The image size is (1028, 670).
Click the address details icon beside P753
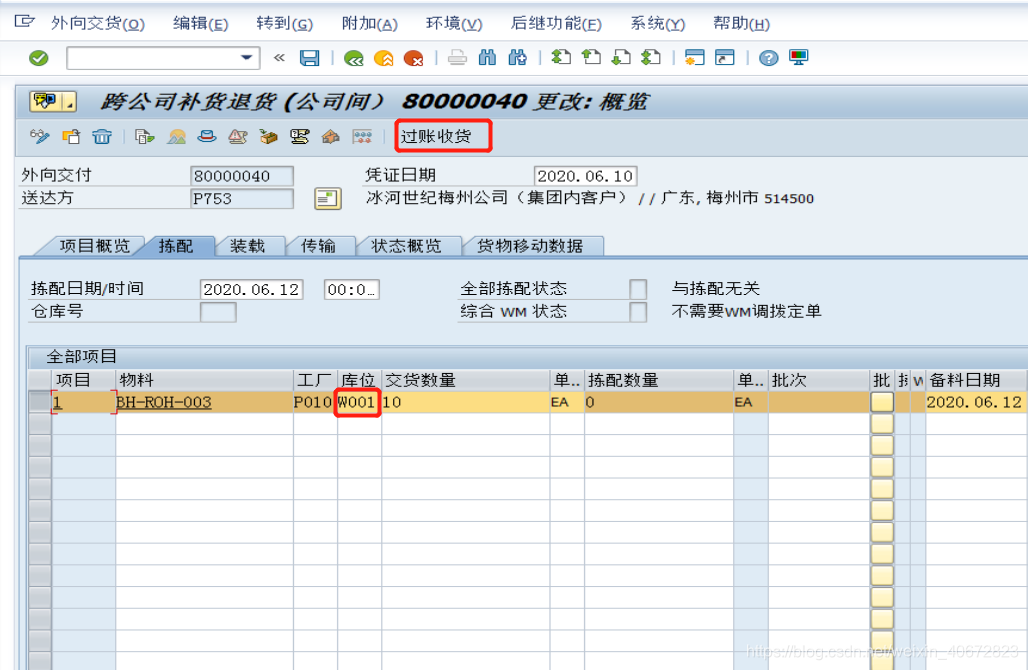[328, 199]
